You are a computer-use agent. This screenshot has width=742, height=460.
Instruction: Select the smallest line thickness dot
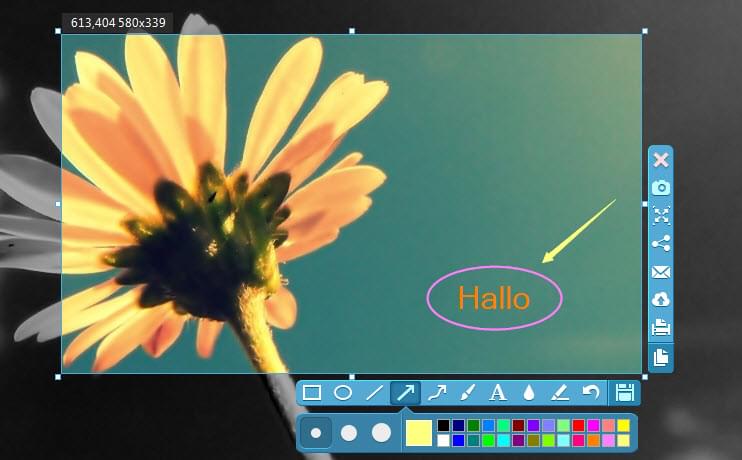(x=317, y=433)
